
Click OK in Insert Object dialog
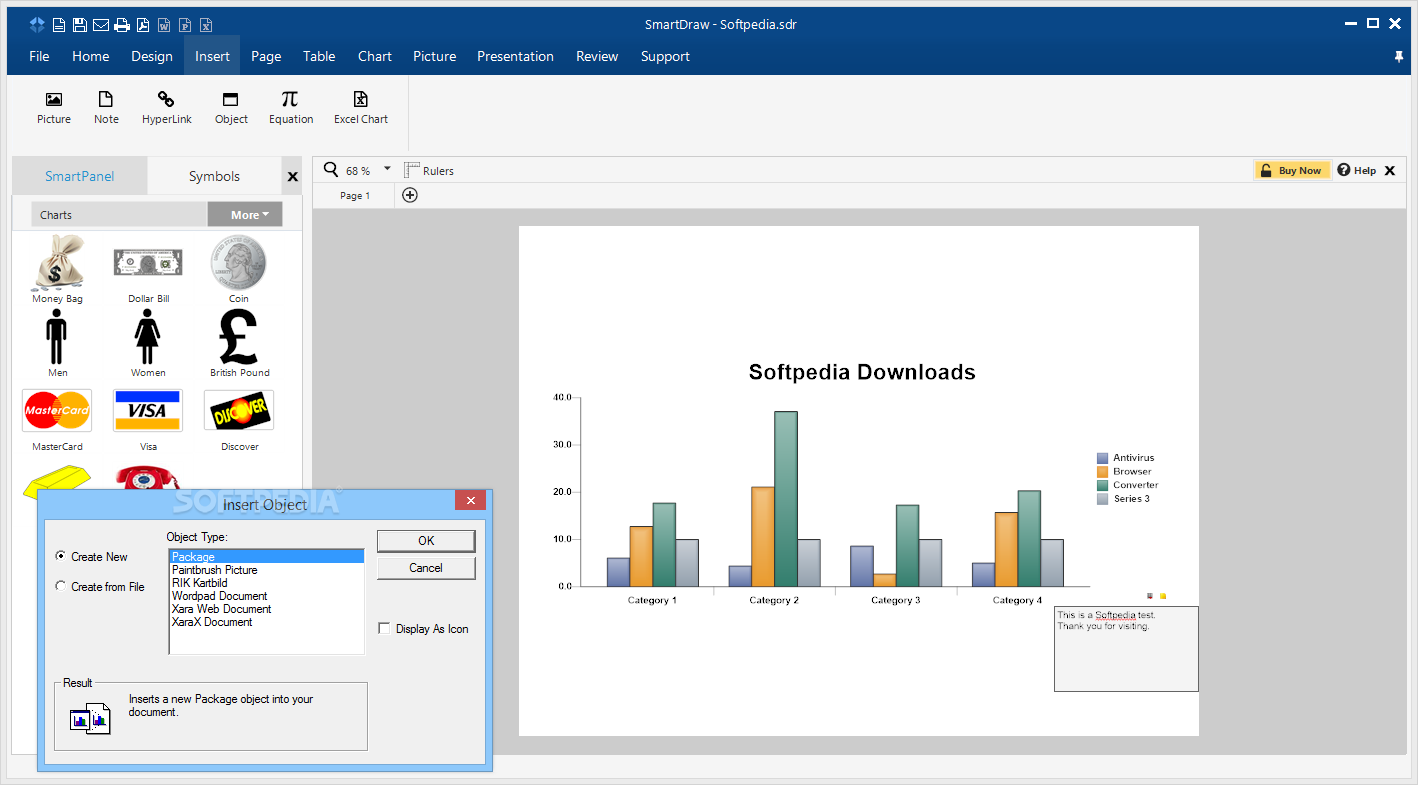[x=426, y=540]
